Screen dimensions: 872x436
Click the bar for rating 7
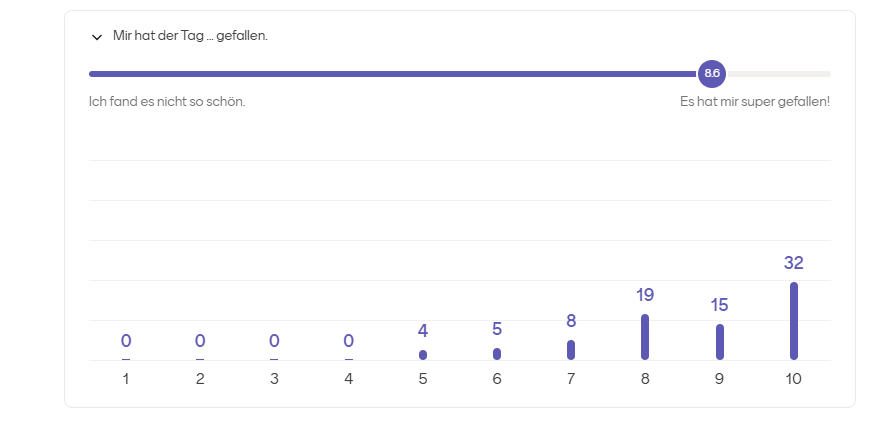571,350
